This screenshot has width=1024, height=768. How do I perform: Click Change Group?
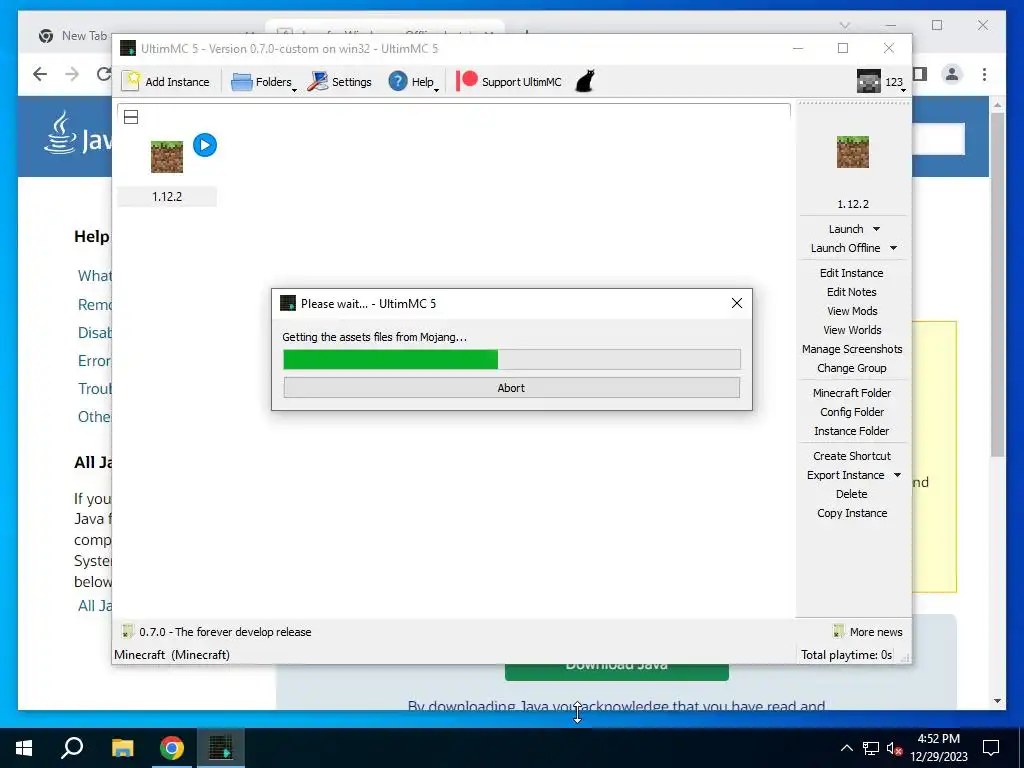[852, 368]
